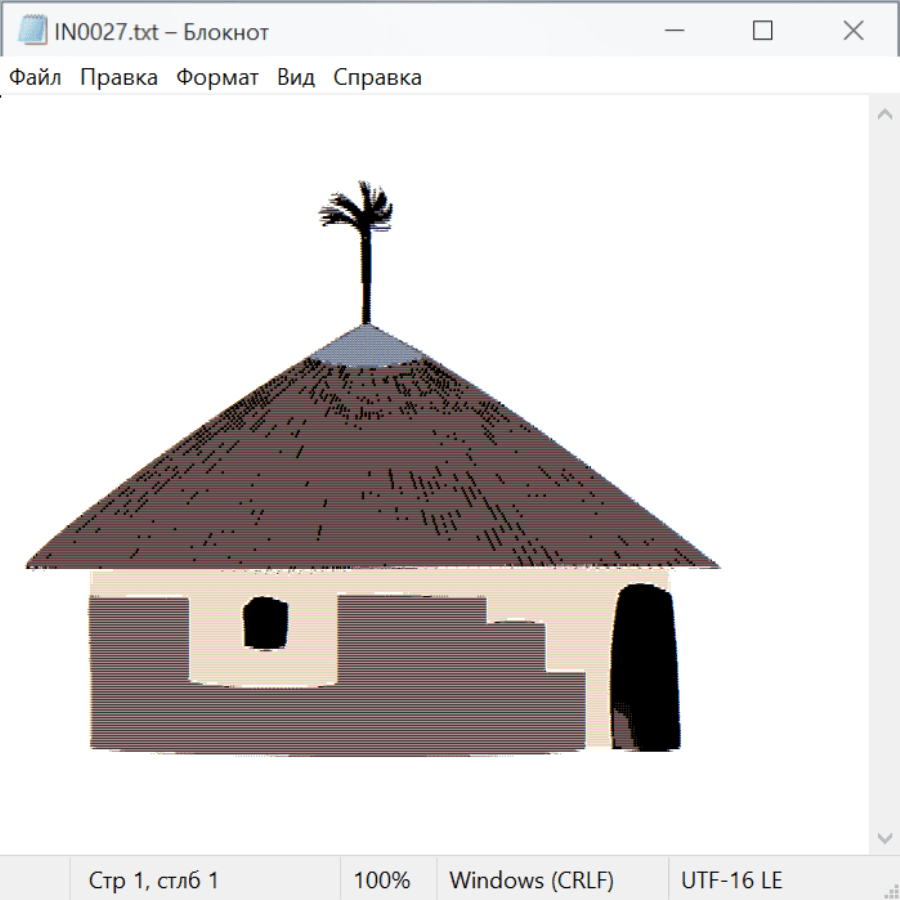The image size is (900, 900).
Task: Click the scroll up arrow
Action: [884, 115]
